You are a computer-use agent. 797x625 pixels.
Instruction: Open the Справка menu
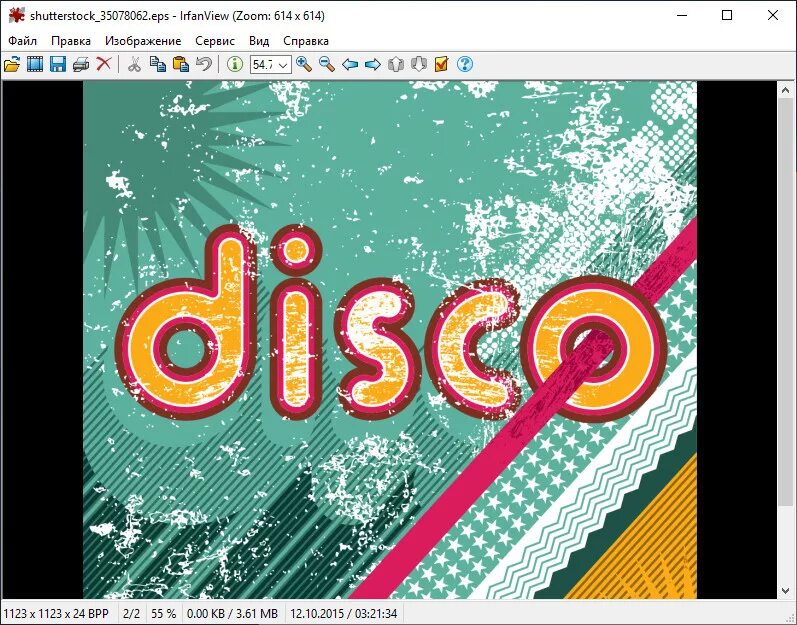(x=306, y=41)
